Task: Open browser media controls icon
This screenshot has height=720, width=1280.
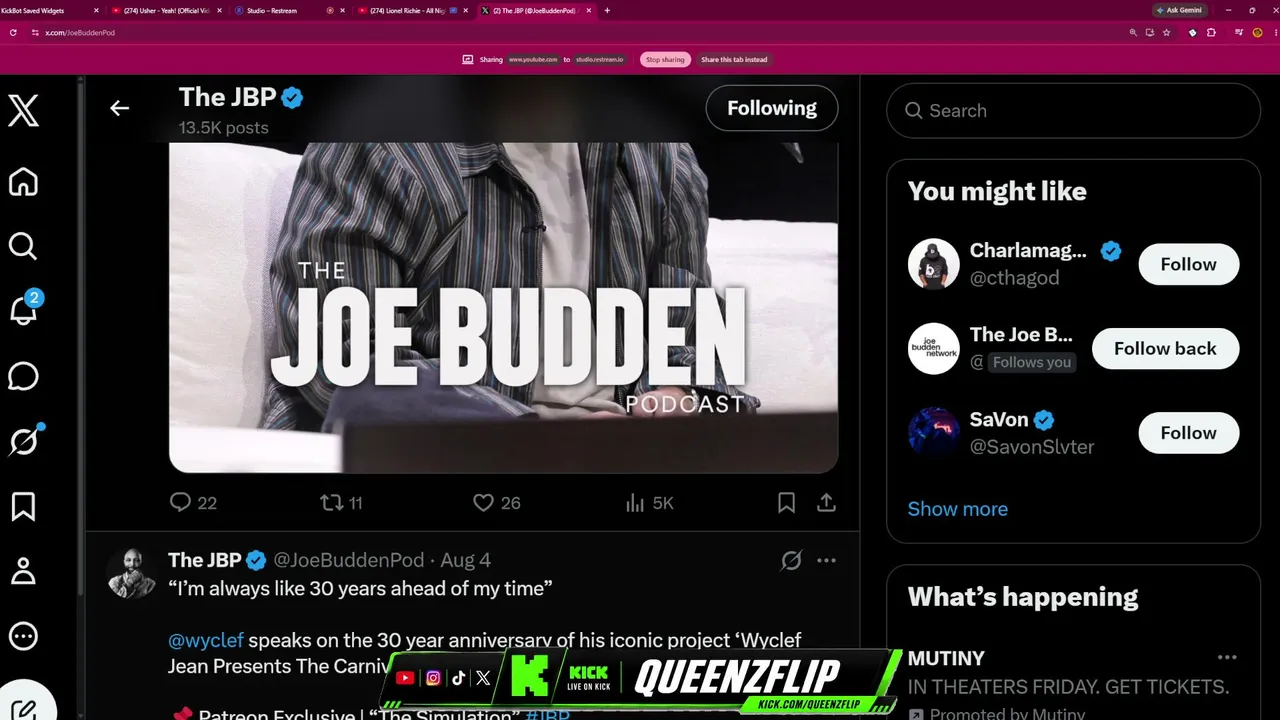Action: [x=1239, y=32]
